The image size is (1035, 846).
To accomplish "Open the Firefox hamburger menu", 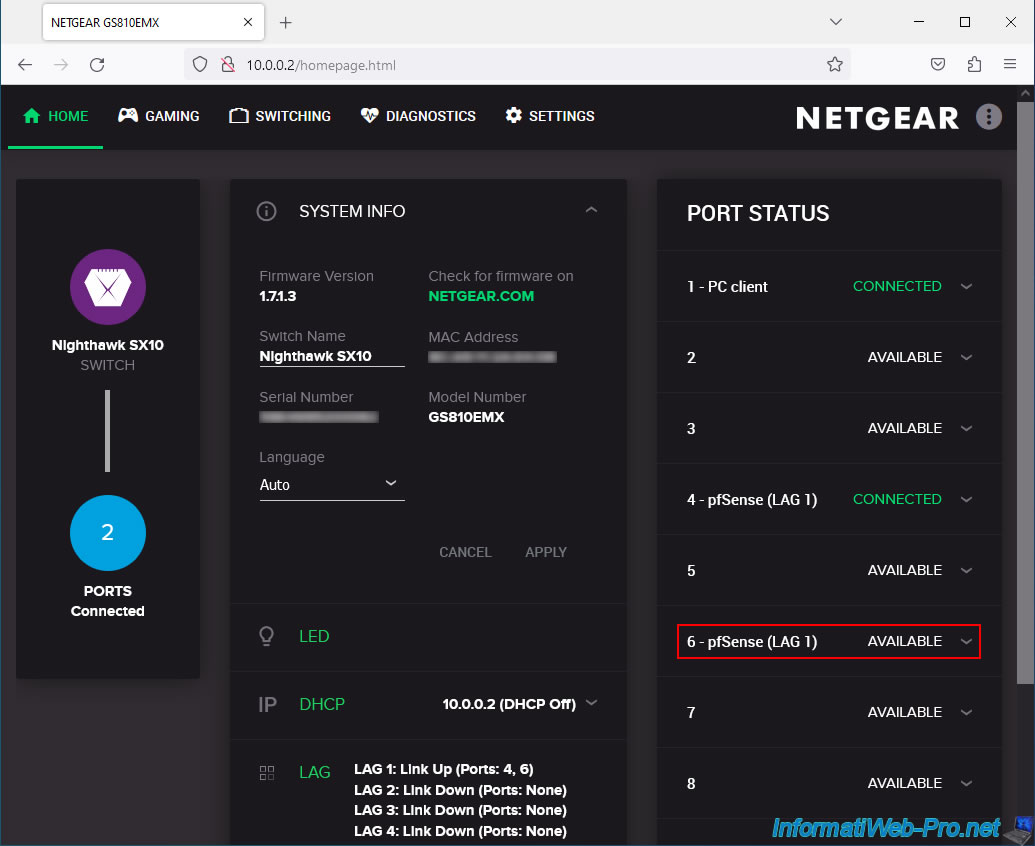I will pos(1009,64).
